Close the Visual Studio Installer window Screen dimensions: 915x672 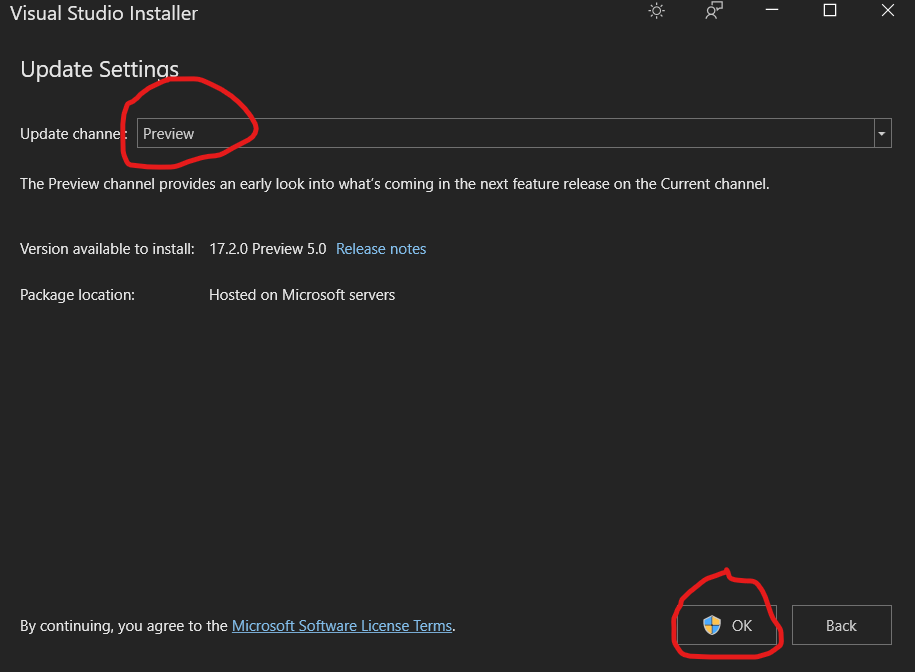tap(888, 12)
